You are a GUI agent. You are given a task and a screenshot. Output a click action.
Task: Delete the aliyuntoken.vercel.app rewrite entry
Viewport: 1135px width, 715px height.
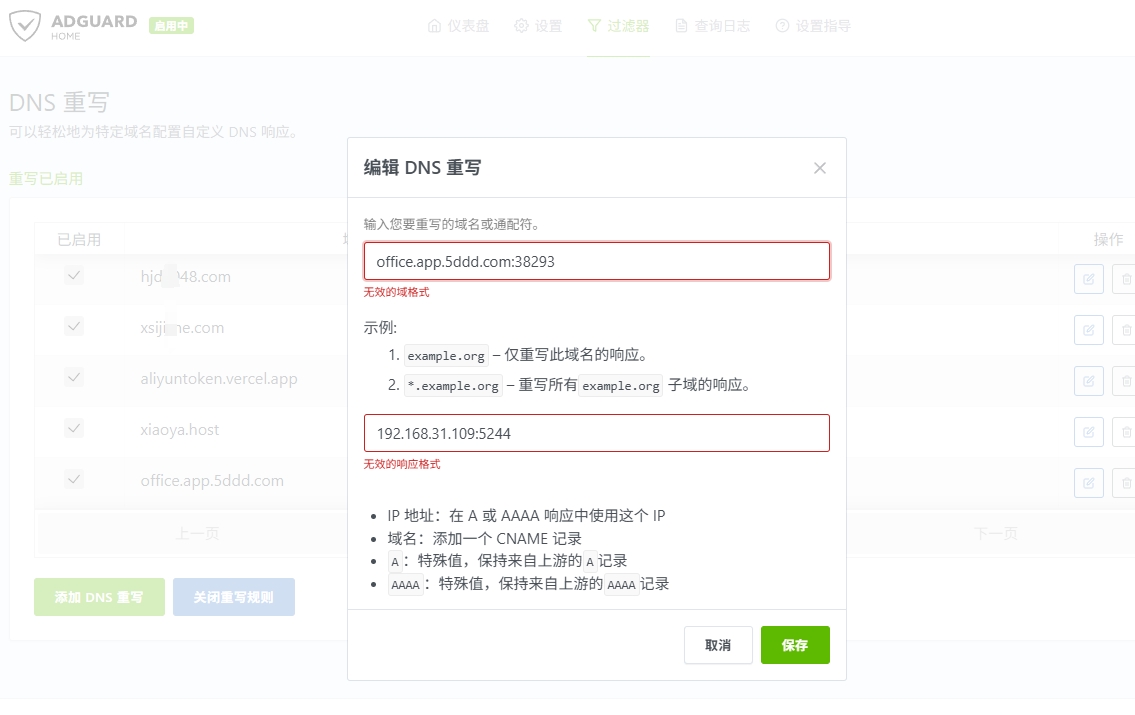pos(1124,380)
